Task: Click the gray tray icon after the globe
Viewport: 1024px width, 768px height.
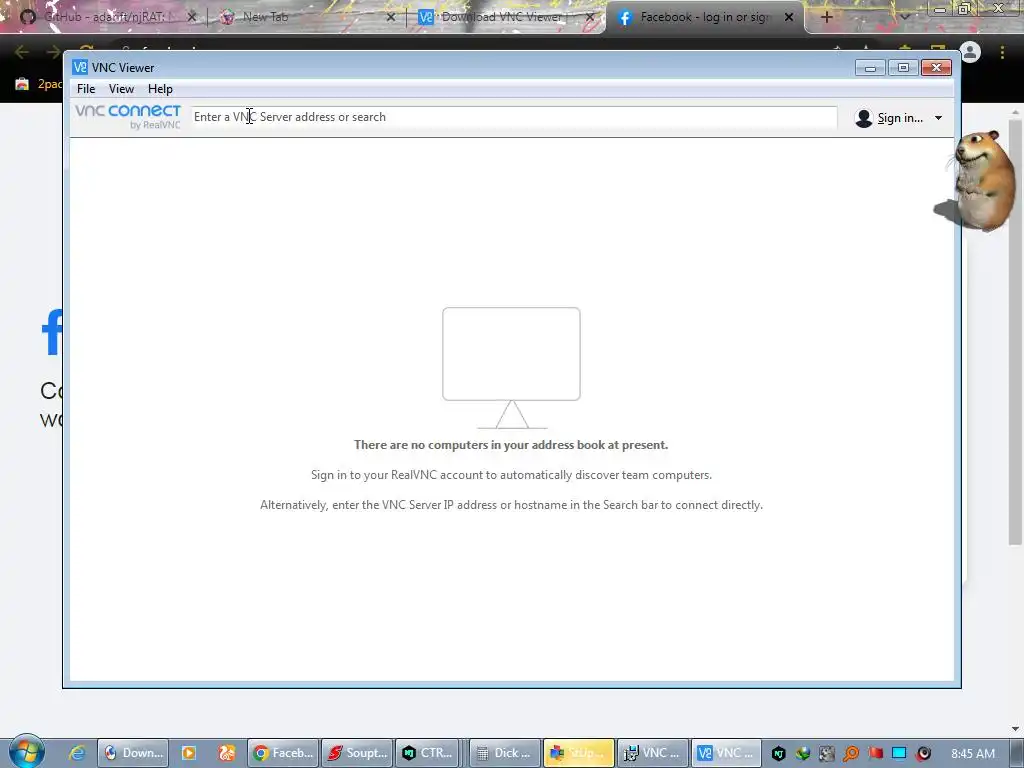Action: 827,754
